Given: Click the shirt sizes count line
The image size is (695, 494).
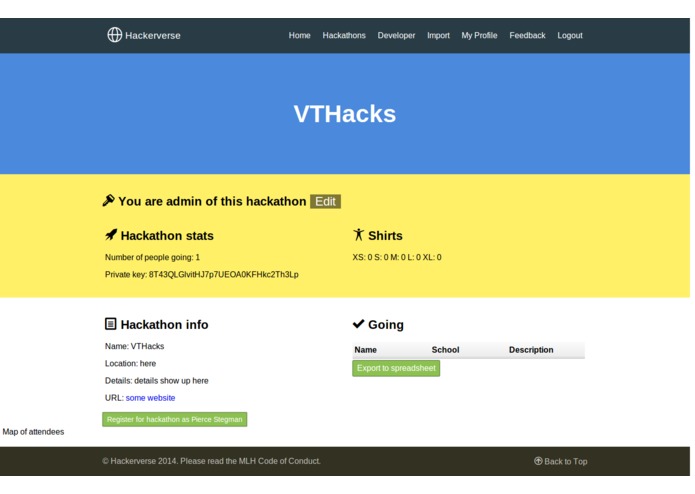Looking at the screenshot, I should pyautogui.click(x=397, y=257).
